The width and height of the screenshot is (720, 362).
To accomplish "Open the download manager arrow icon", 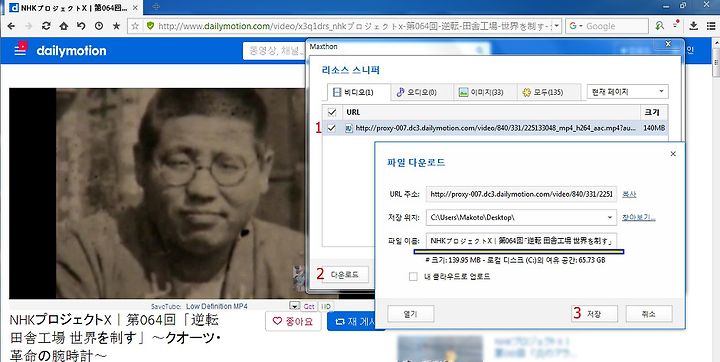I will click(693, 26).
